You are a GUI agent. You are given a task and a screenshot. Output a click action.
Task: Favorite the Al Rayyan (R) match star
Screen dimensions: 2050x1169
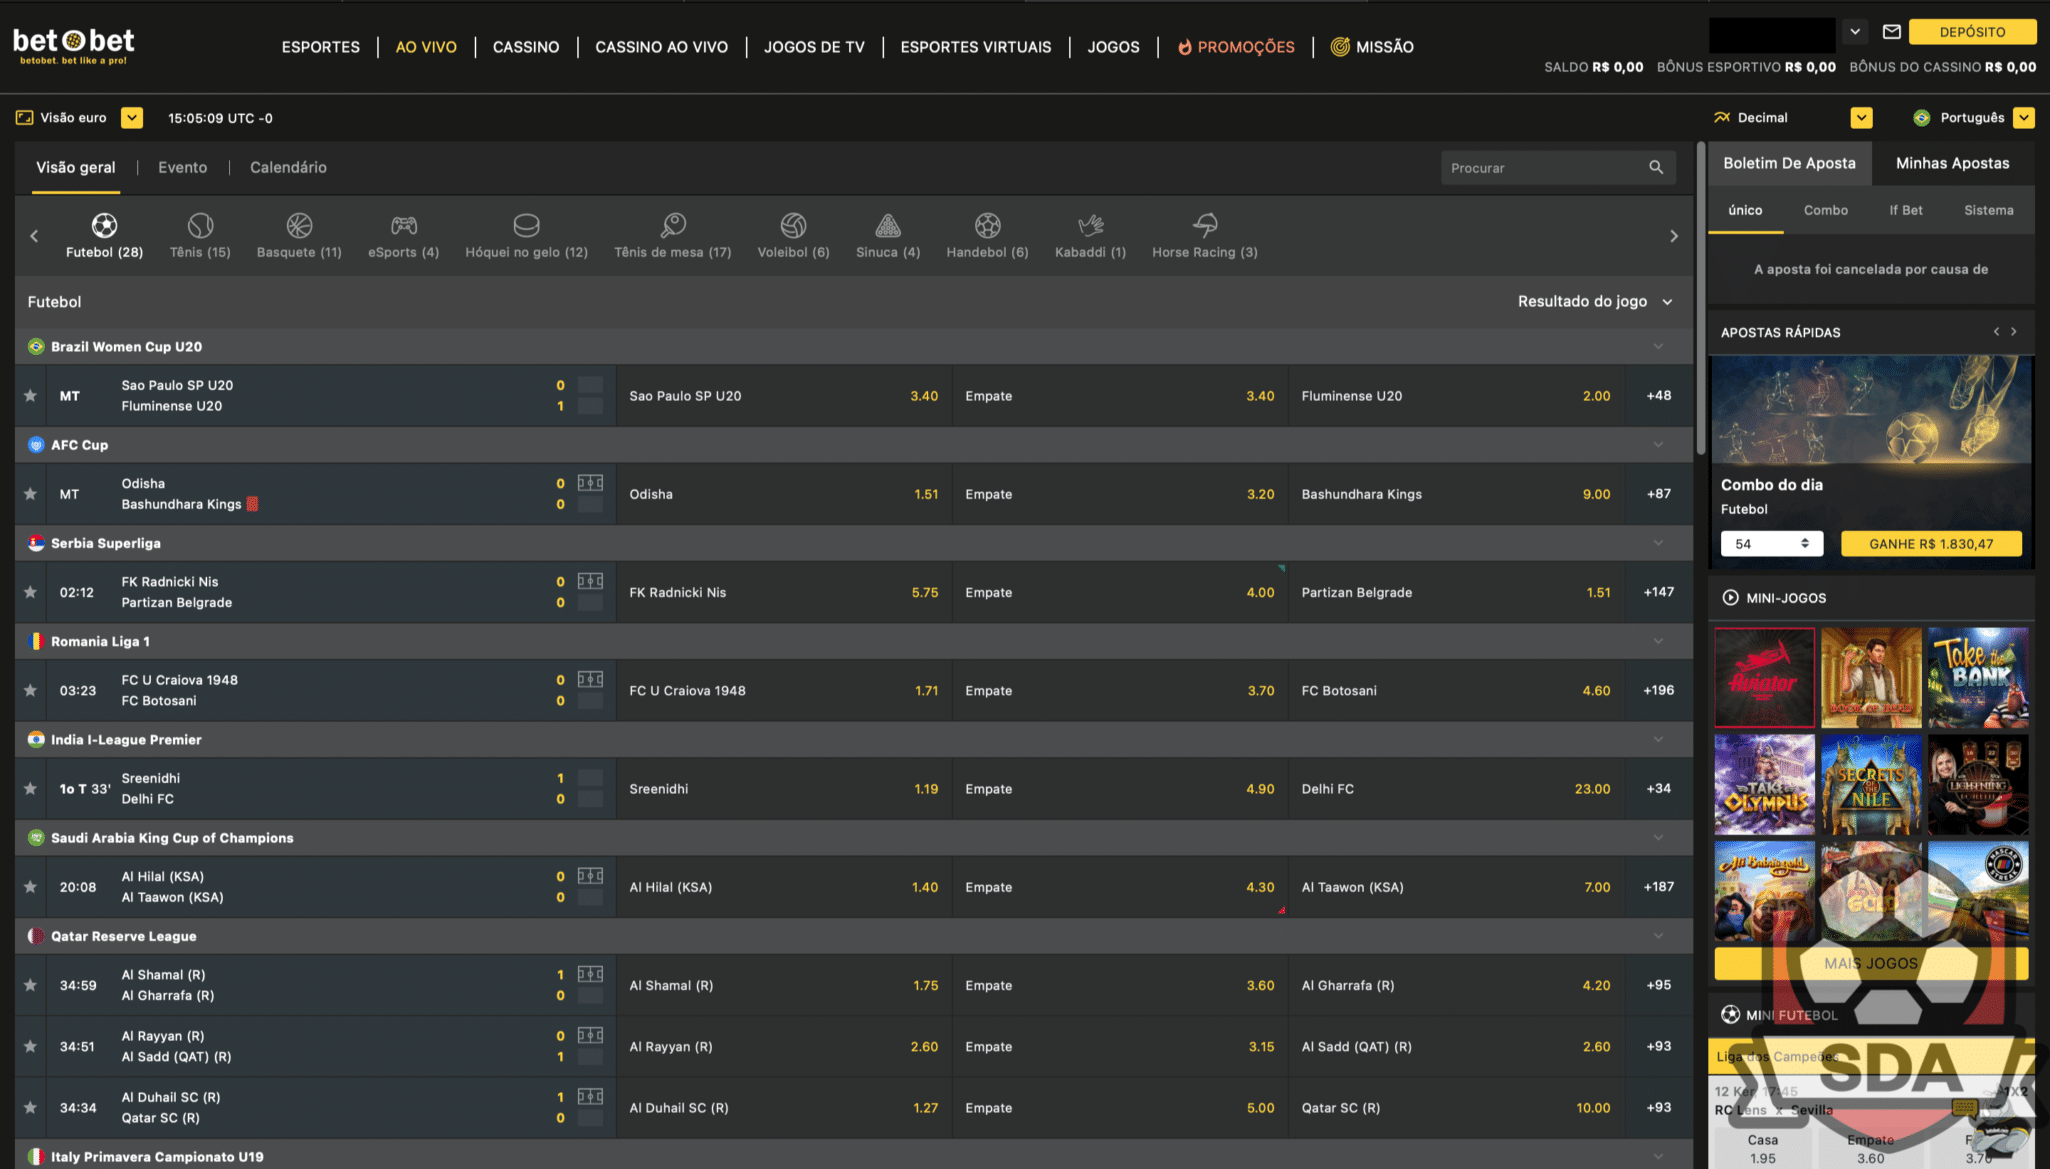[31, 1046]
